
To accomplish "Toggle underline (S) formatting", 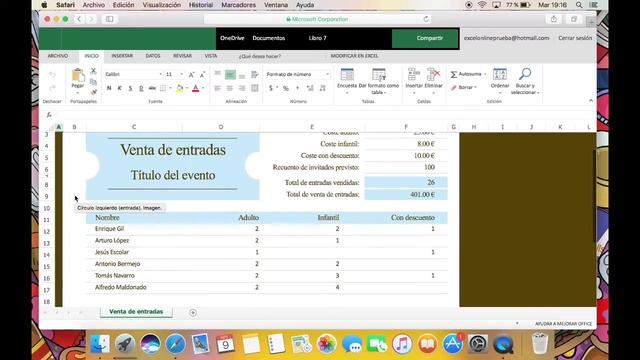I will click(130, 88).
